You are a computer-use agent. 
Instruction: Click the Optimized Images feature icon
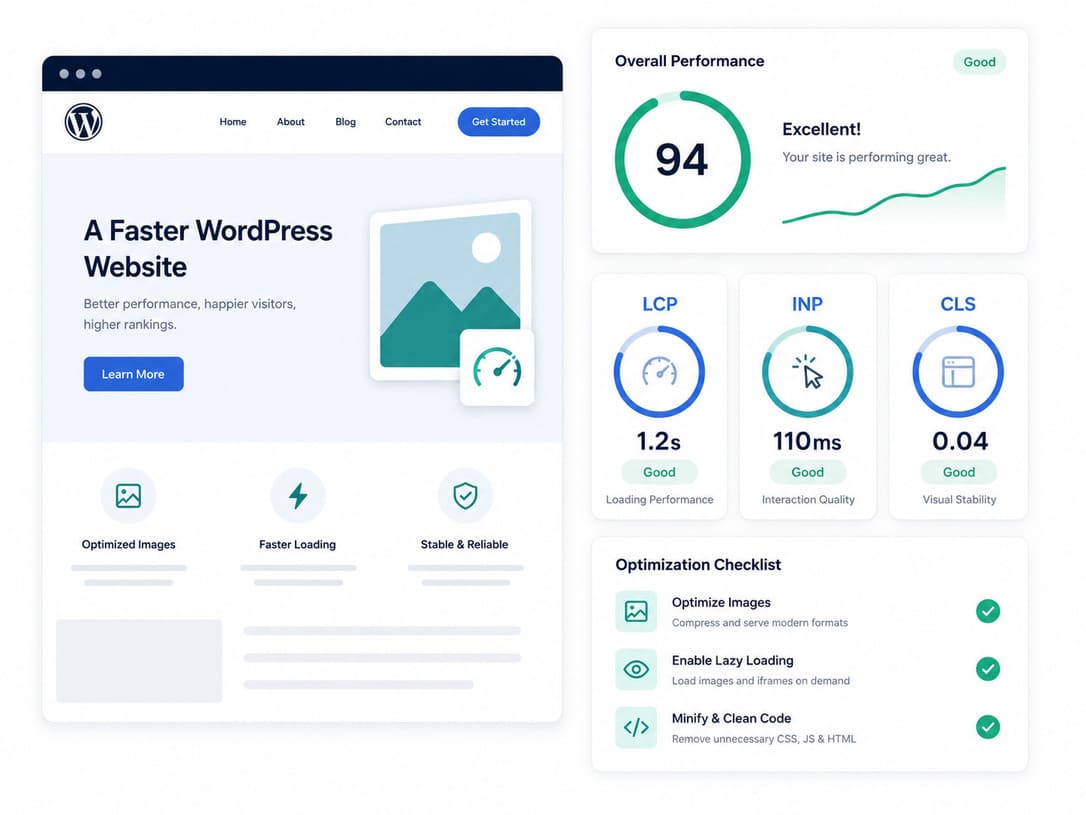[x=128, y=496]
